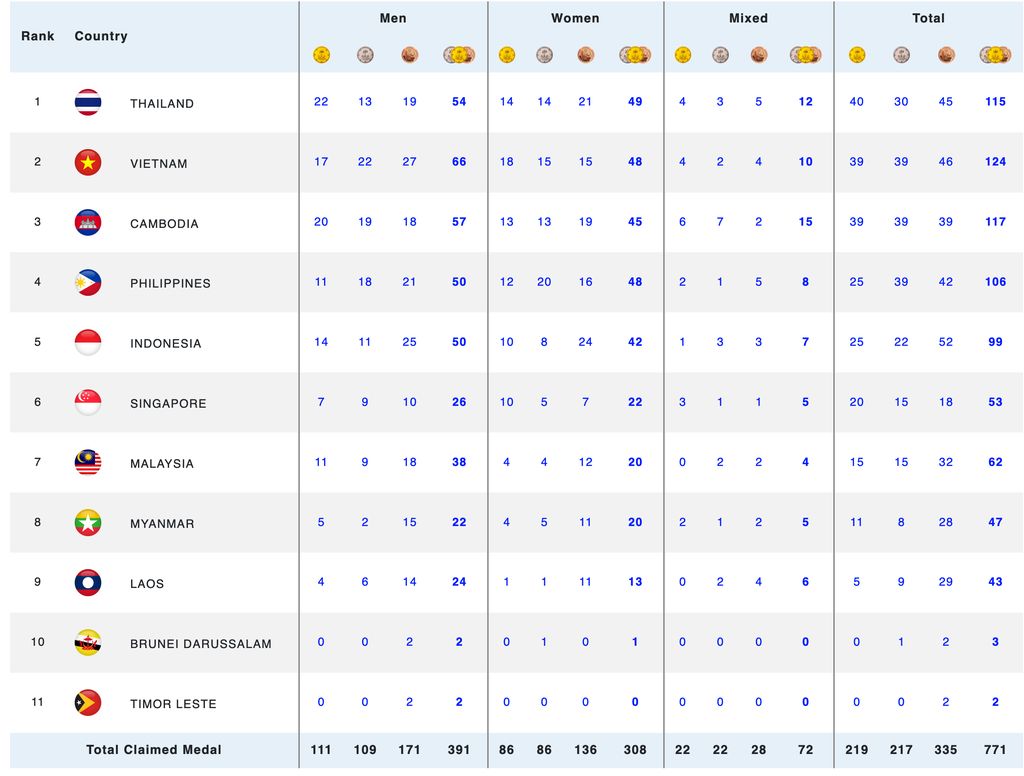Click the Singapore flag icon
Viewport: 1024px width, 776px height.
[x=88, y=403]
